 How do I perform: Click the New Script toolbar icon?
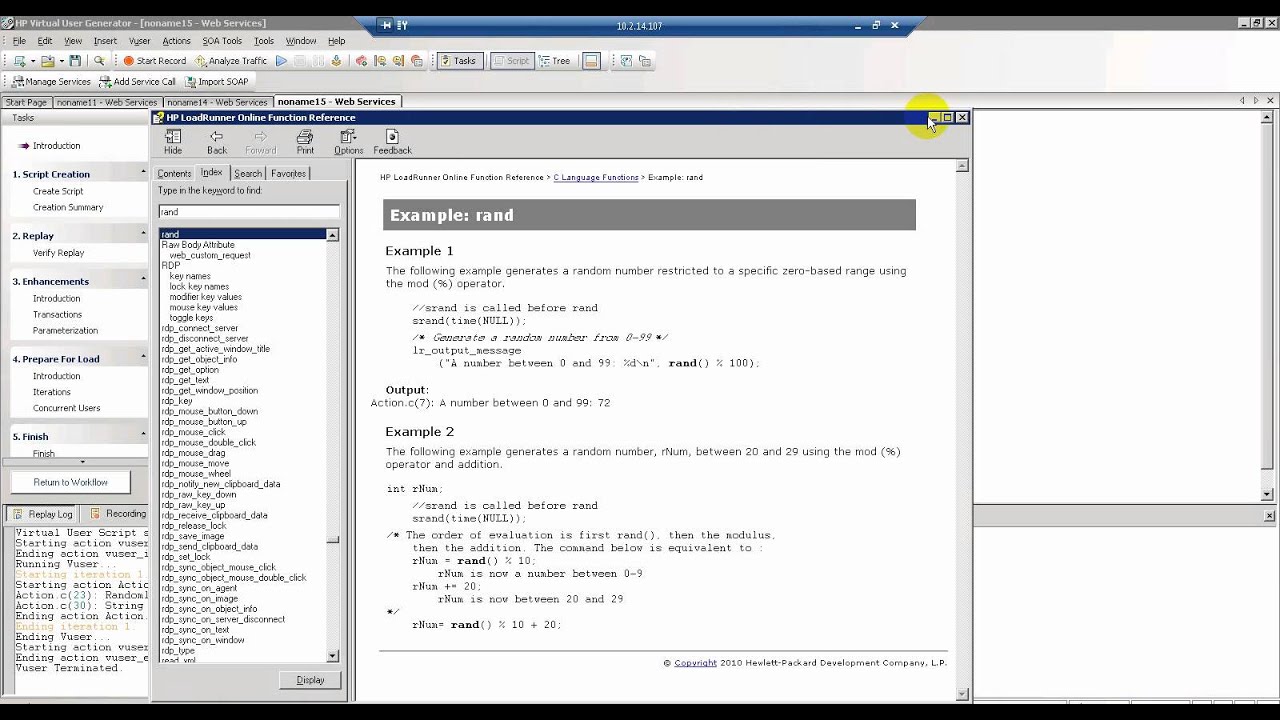point(19,61)
